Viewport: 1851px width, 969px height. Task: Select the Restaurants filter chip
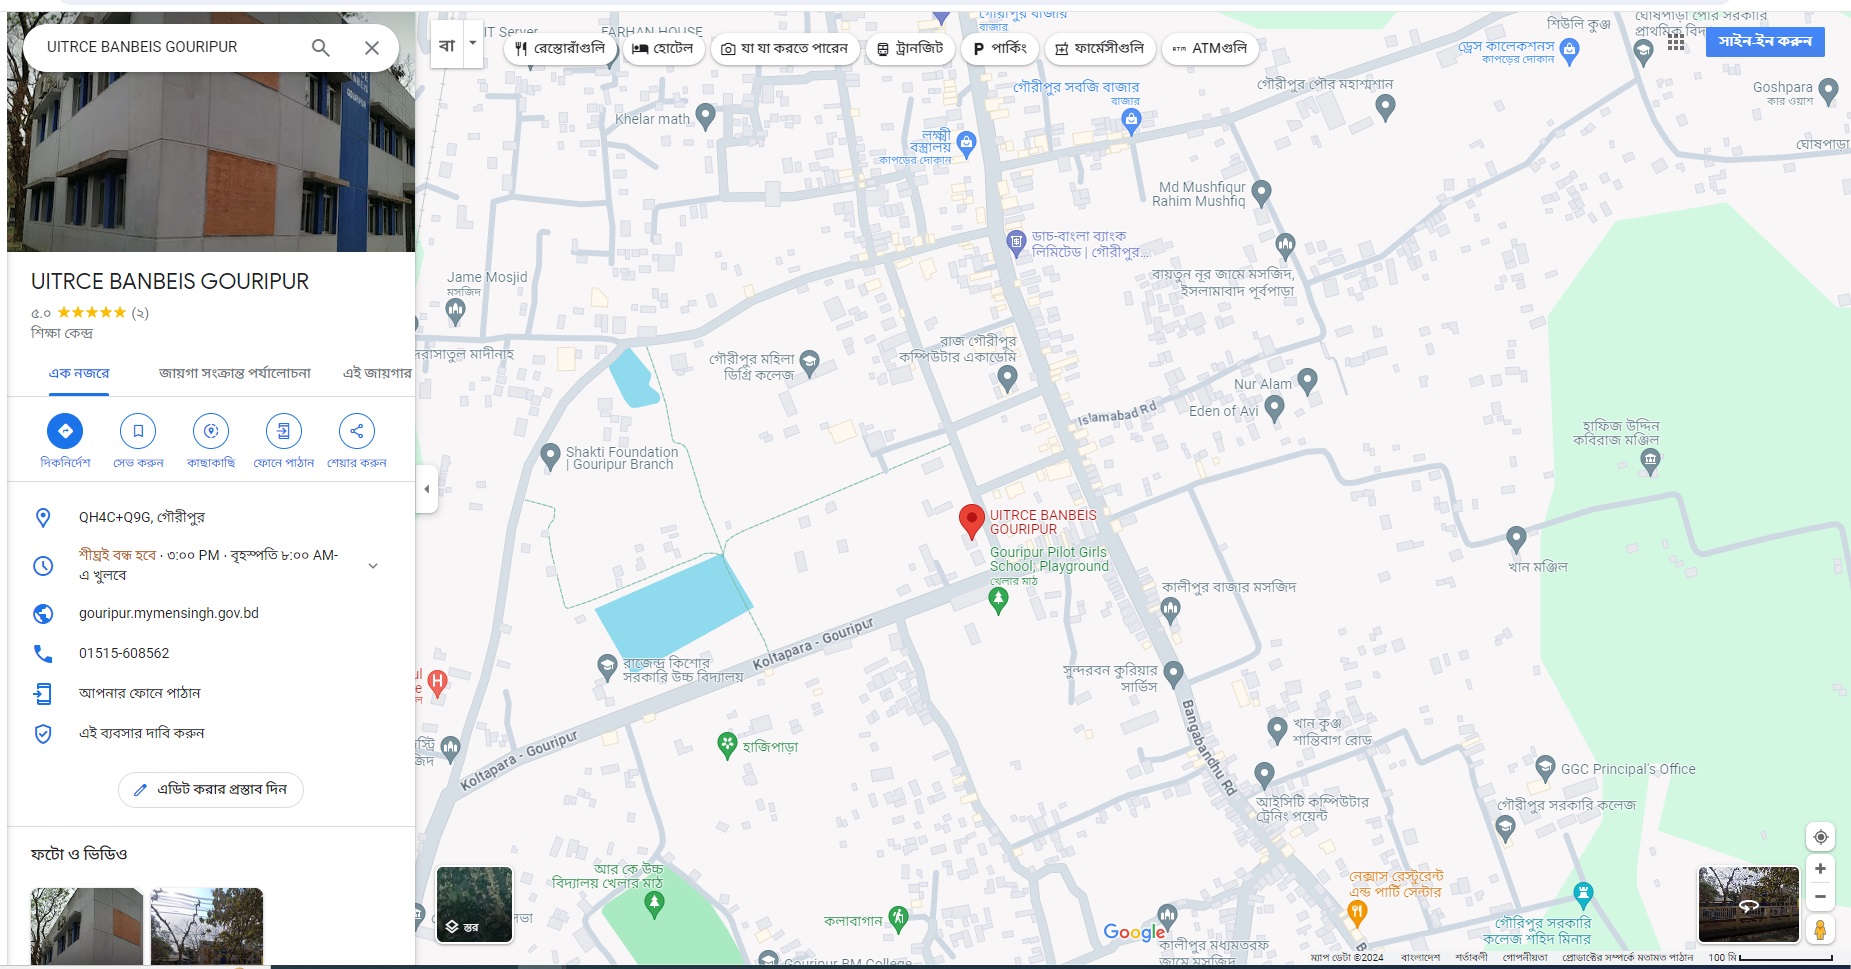point(560,48)
